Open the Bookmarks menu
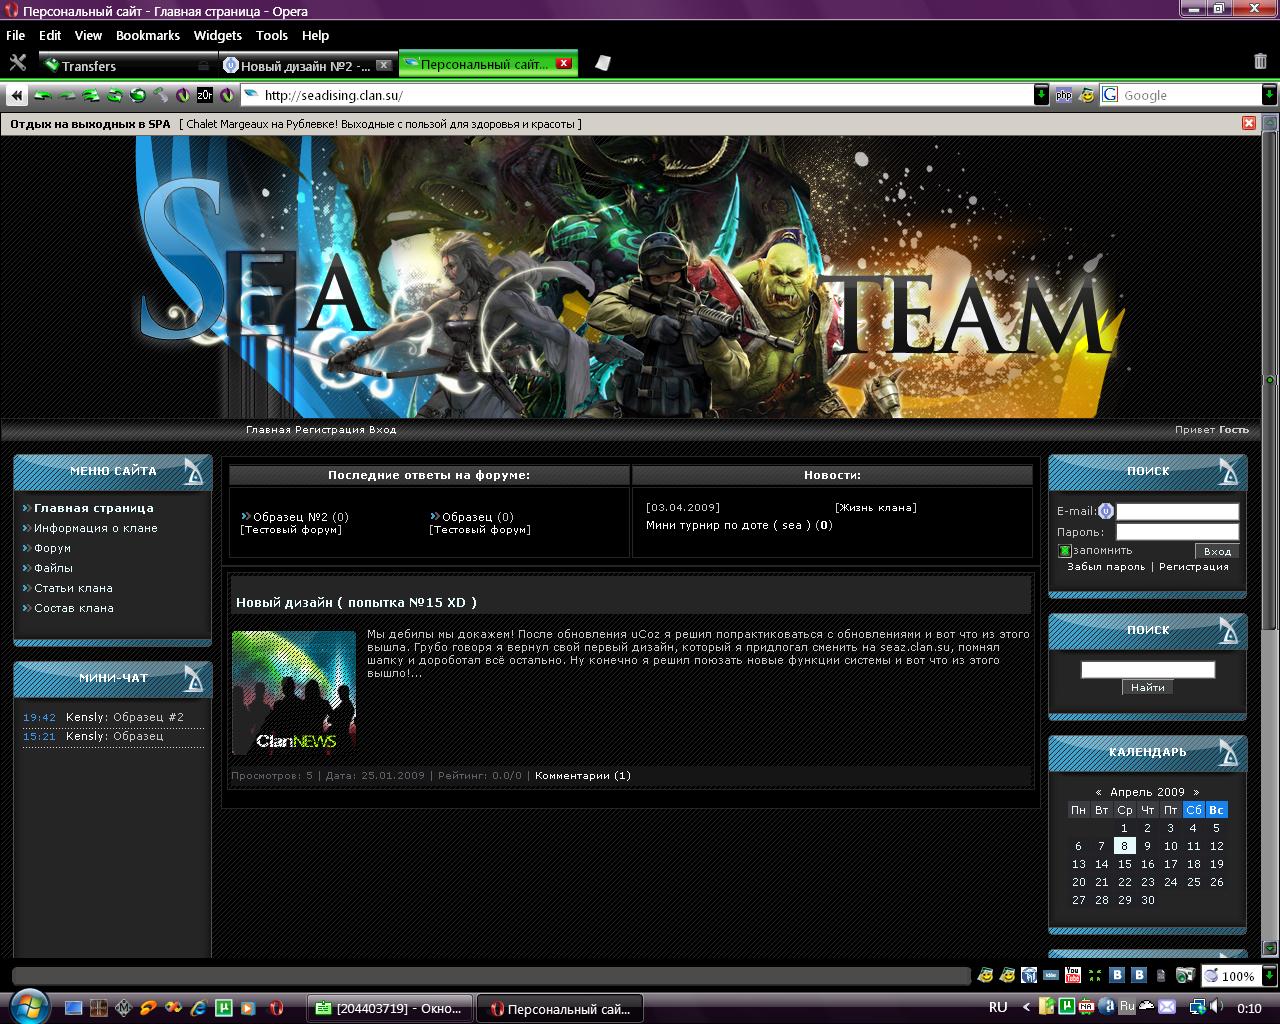This screenshot has height=1024, width=1280. [x=148, y=35]
